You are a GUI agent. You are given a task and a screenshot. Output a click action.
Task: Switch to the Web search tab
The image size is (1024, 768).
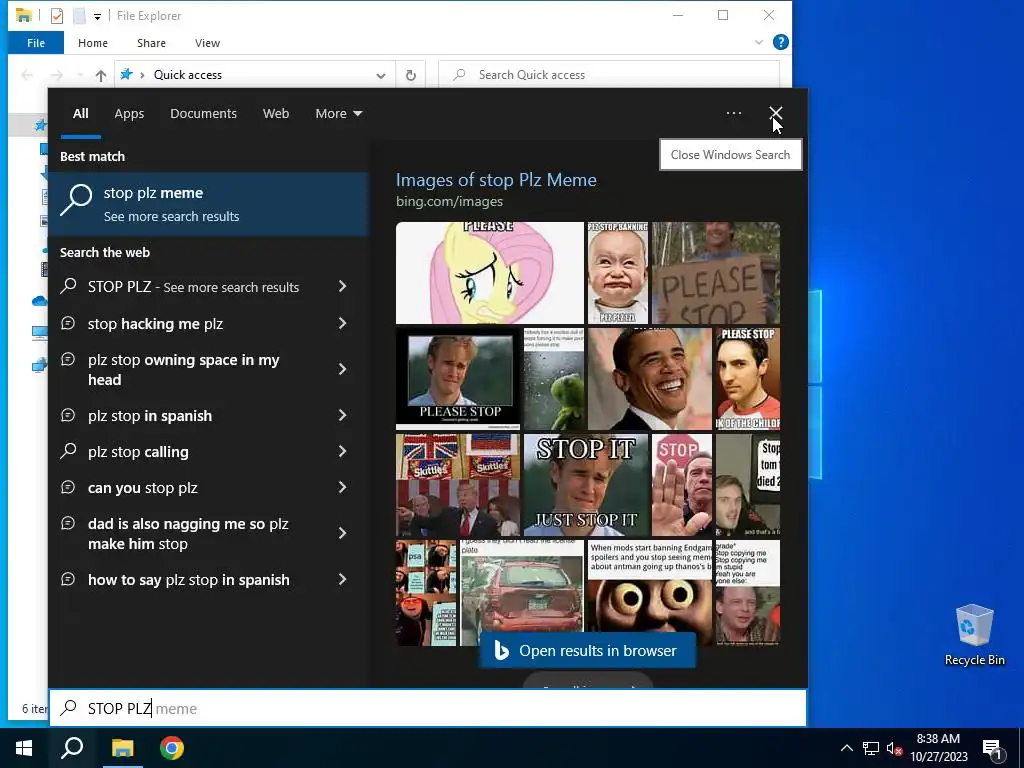pos(276,114)
